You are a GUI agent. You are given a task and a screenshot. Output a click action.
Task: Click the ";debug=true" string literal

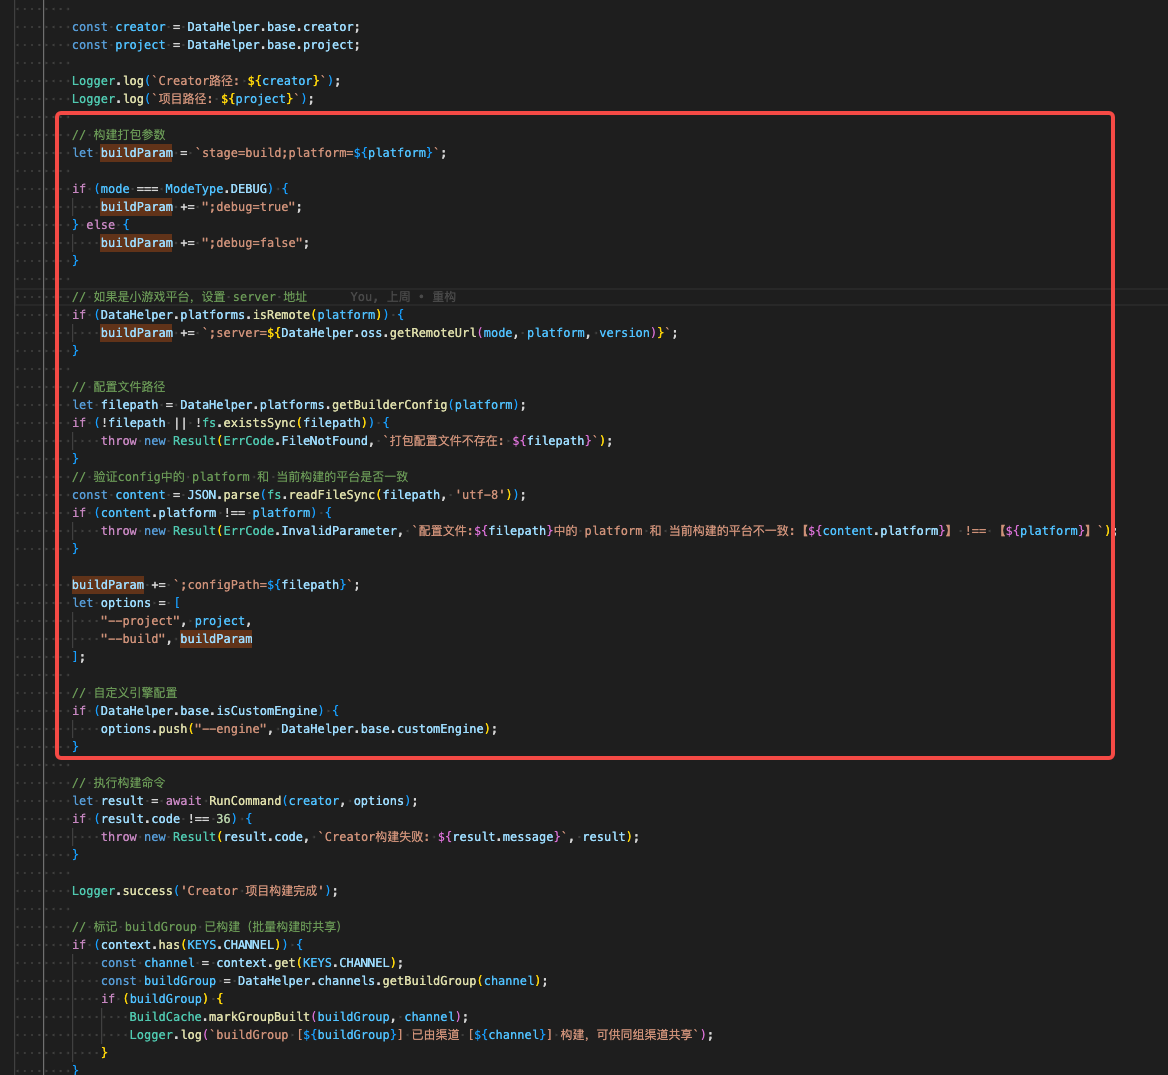[x=251, y=207]
